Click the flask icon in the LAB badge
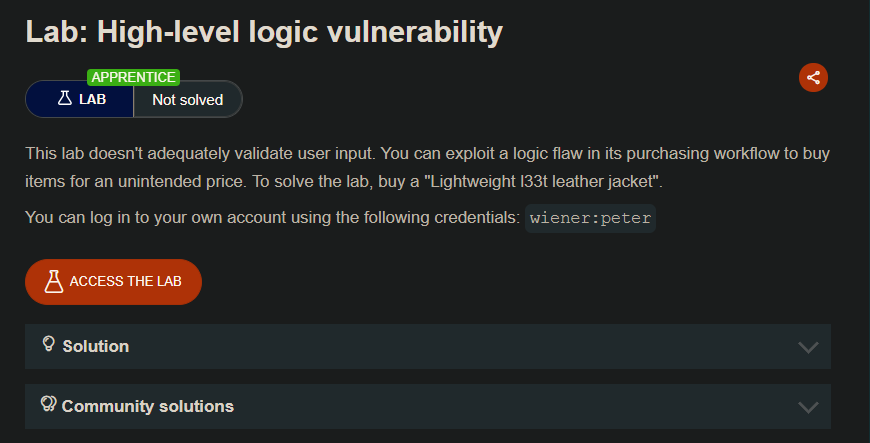This screenshot has height=443, width=870. [x=65, y=99]
